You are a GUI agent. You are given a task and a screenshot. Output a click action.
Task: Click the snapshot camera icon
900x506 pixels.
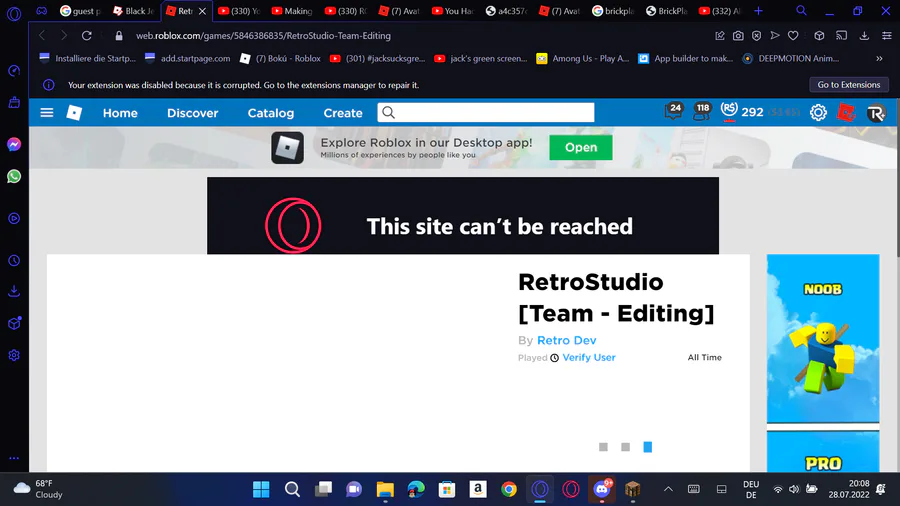738,36
